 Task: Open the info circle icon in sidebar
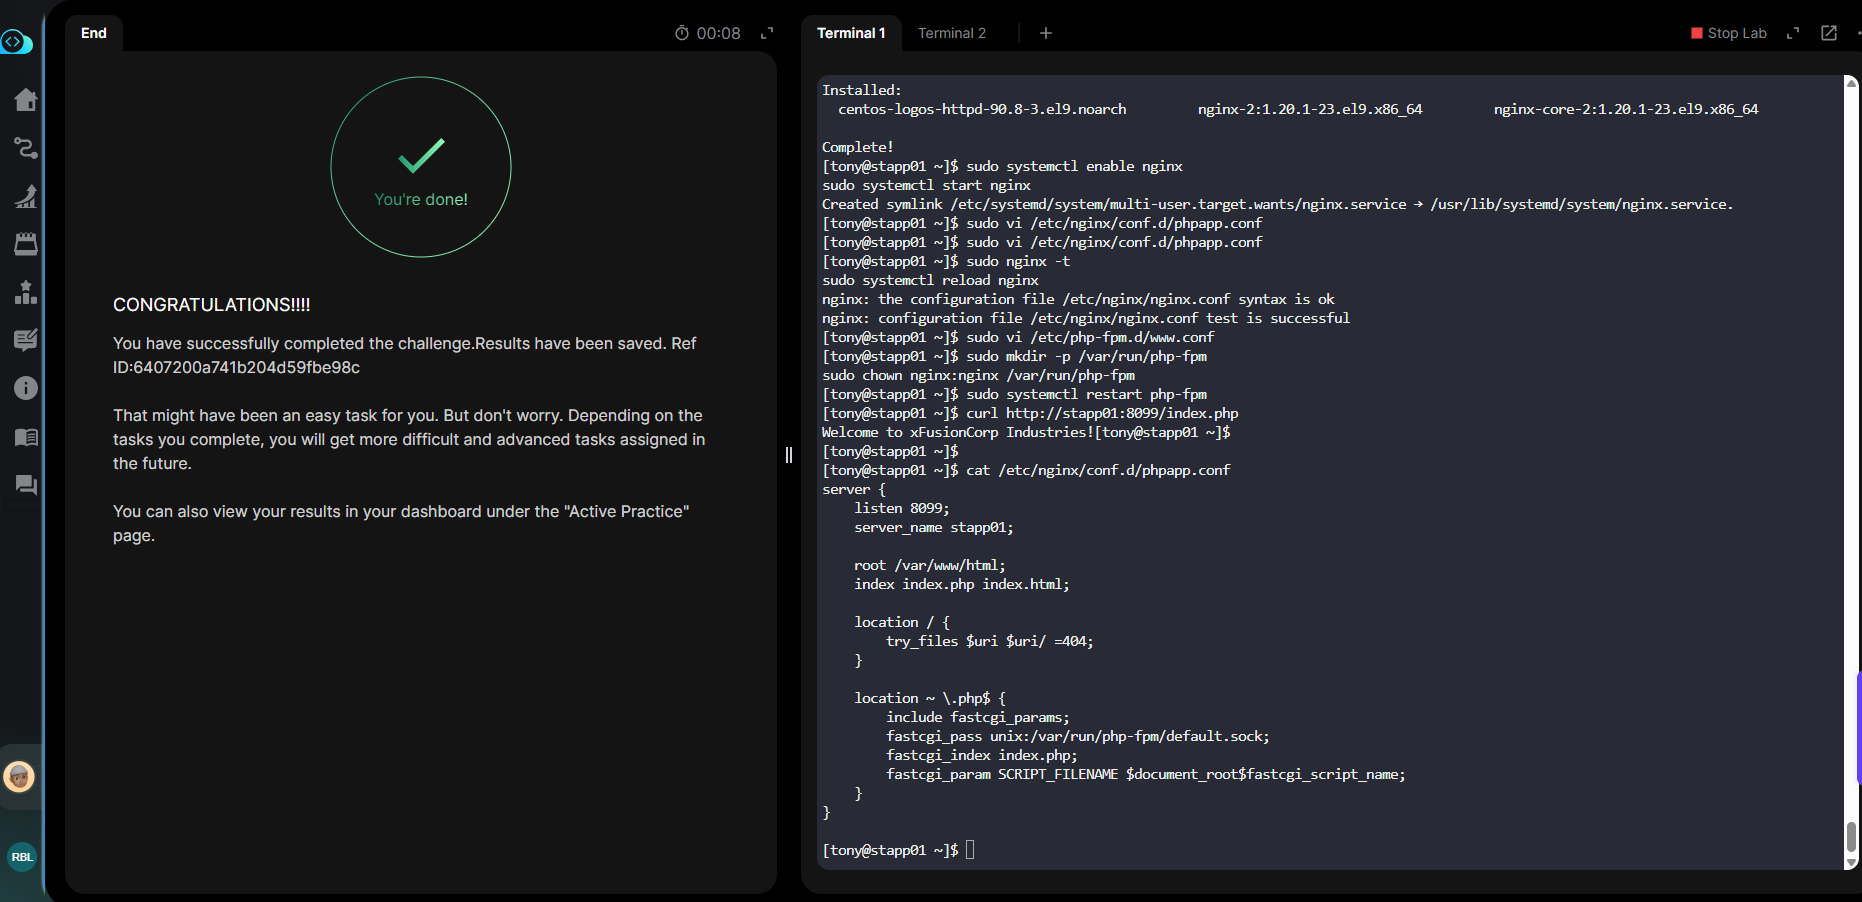pyautogui.click(x=26, y=388)
